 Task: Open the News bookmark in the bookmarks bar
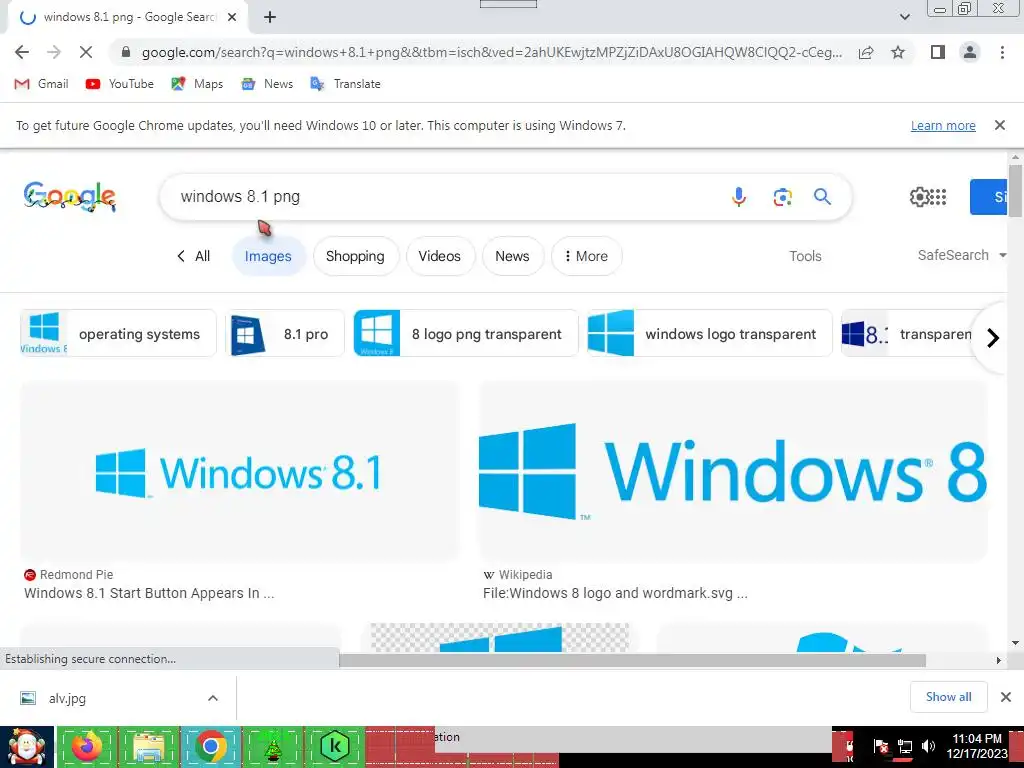(267, 84)
